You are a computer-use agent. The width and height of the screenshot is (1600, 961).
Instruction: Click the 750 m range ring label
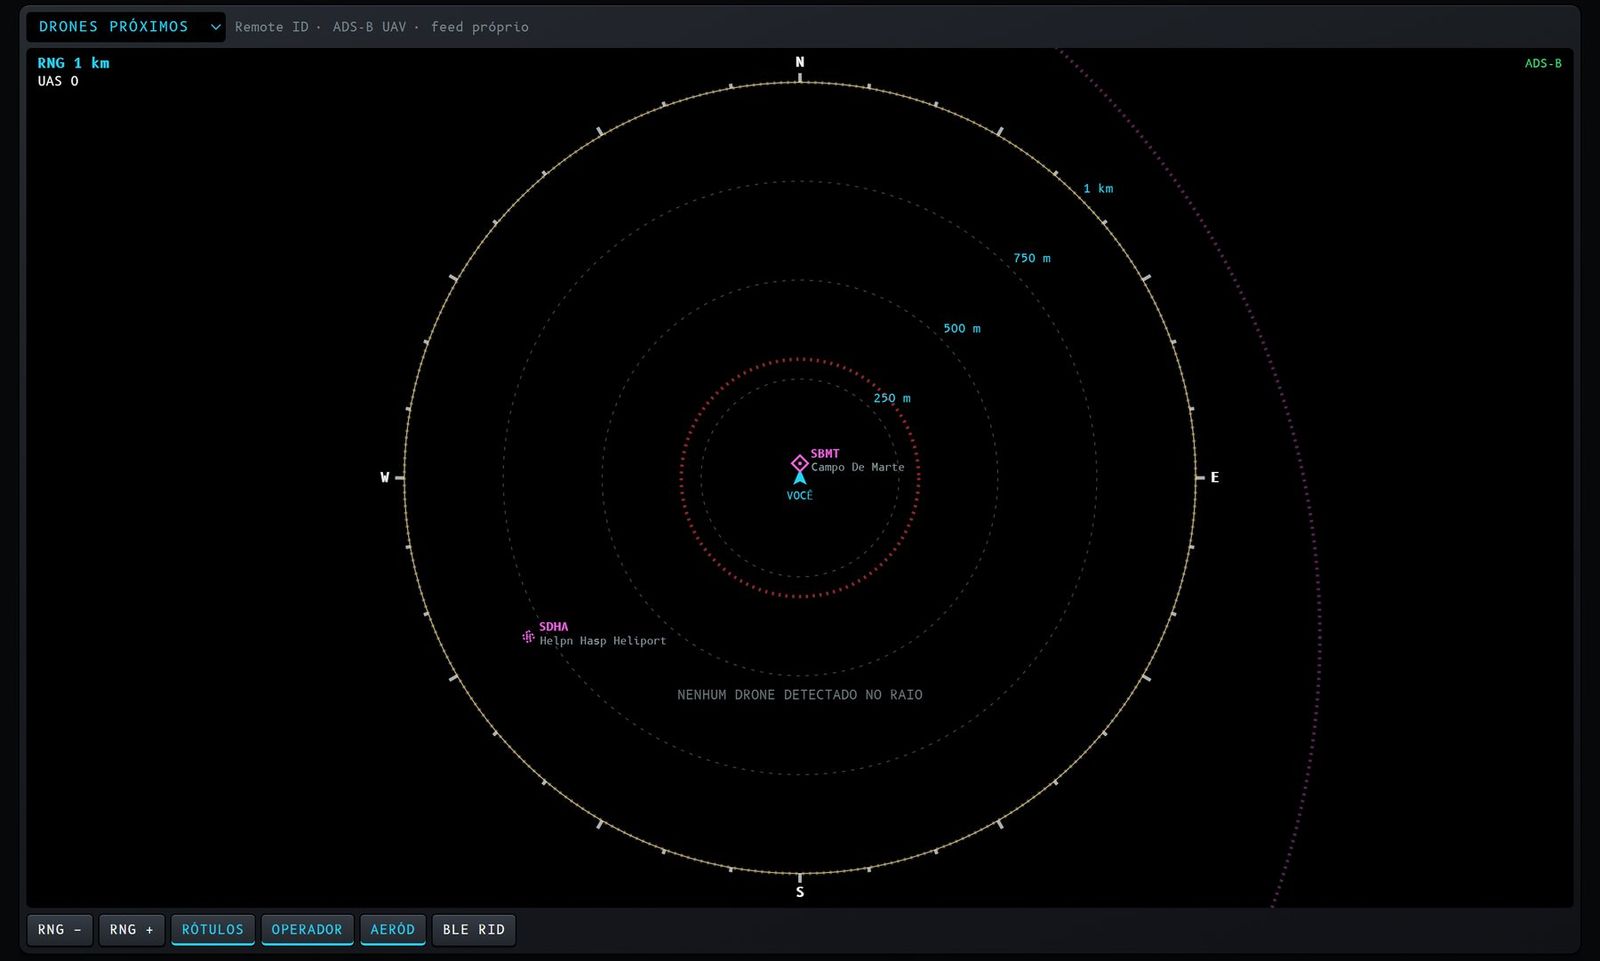(x=1032, y=258)
